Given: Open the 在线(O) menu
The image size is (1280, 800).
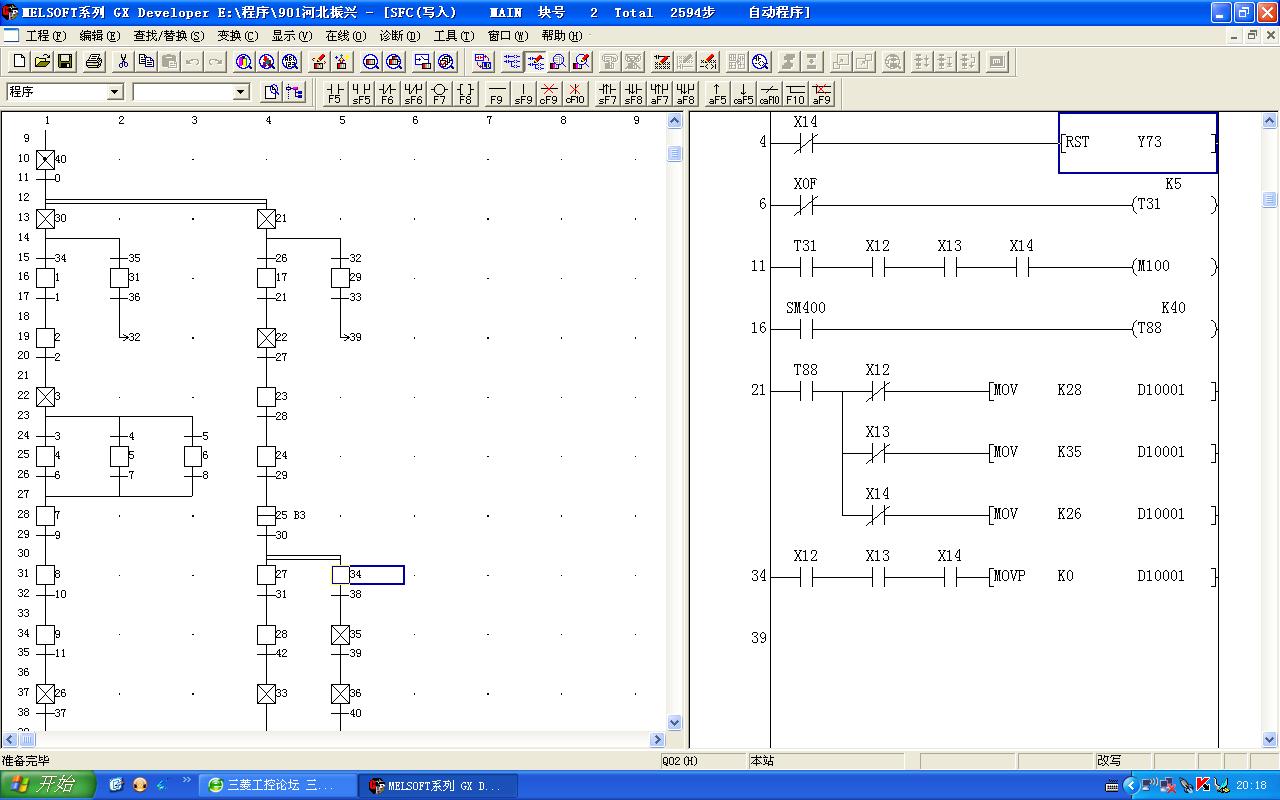Looking at the screenshot, I should click(x=345, y=36).
